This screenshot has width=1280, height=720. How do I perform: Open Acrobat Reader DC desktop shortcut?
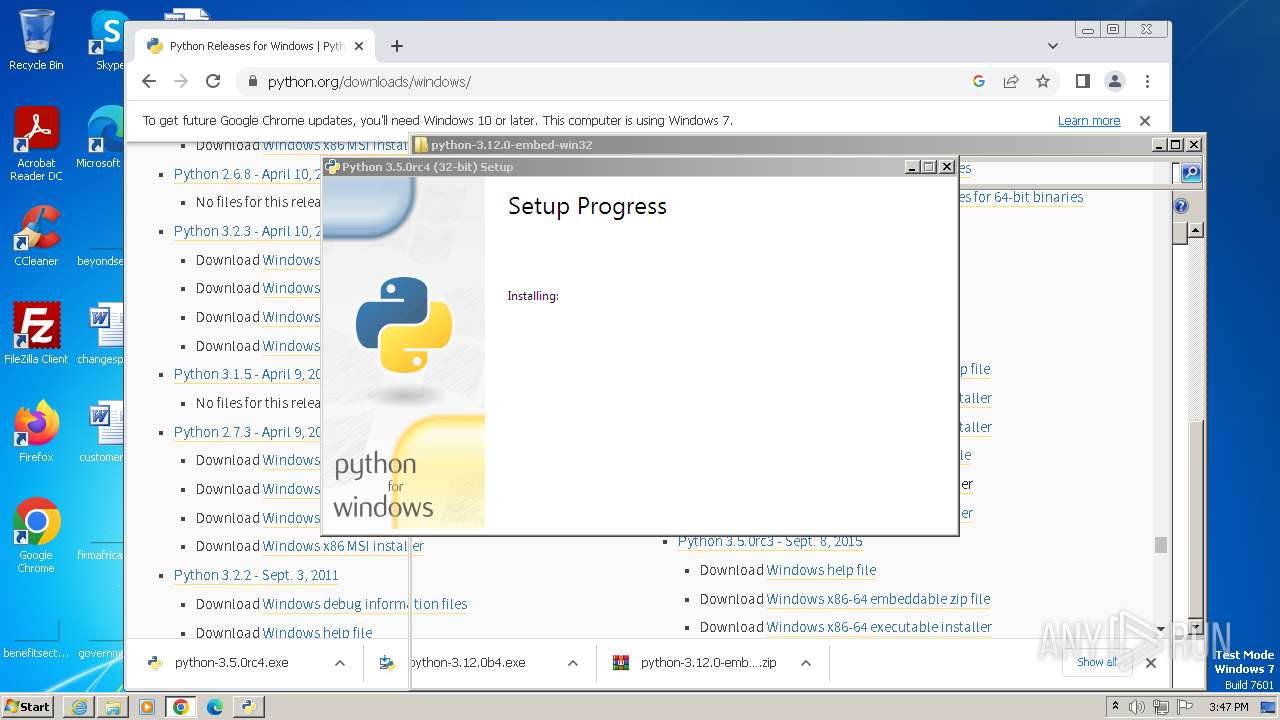point(36,145)
